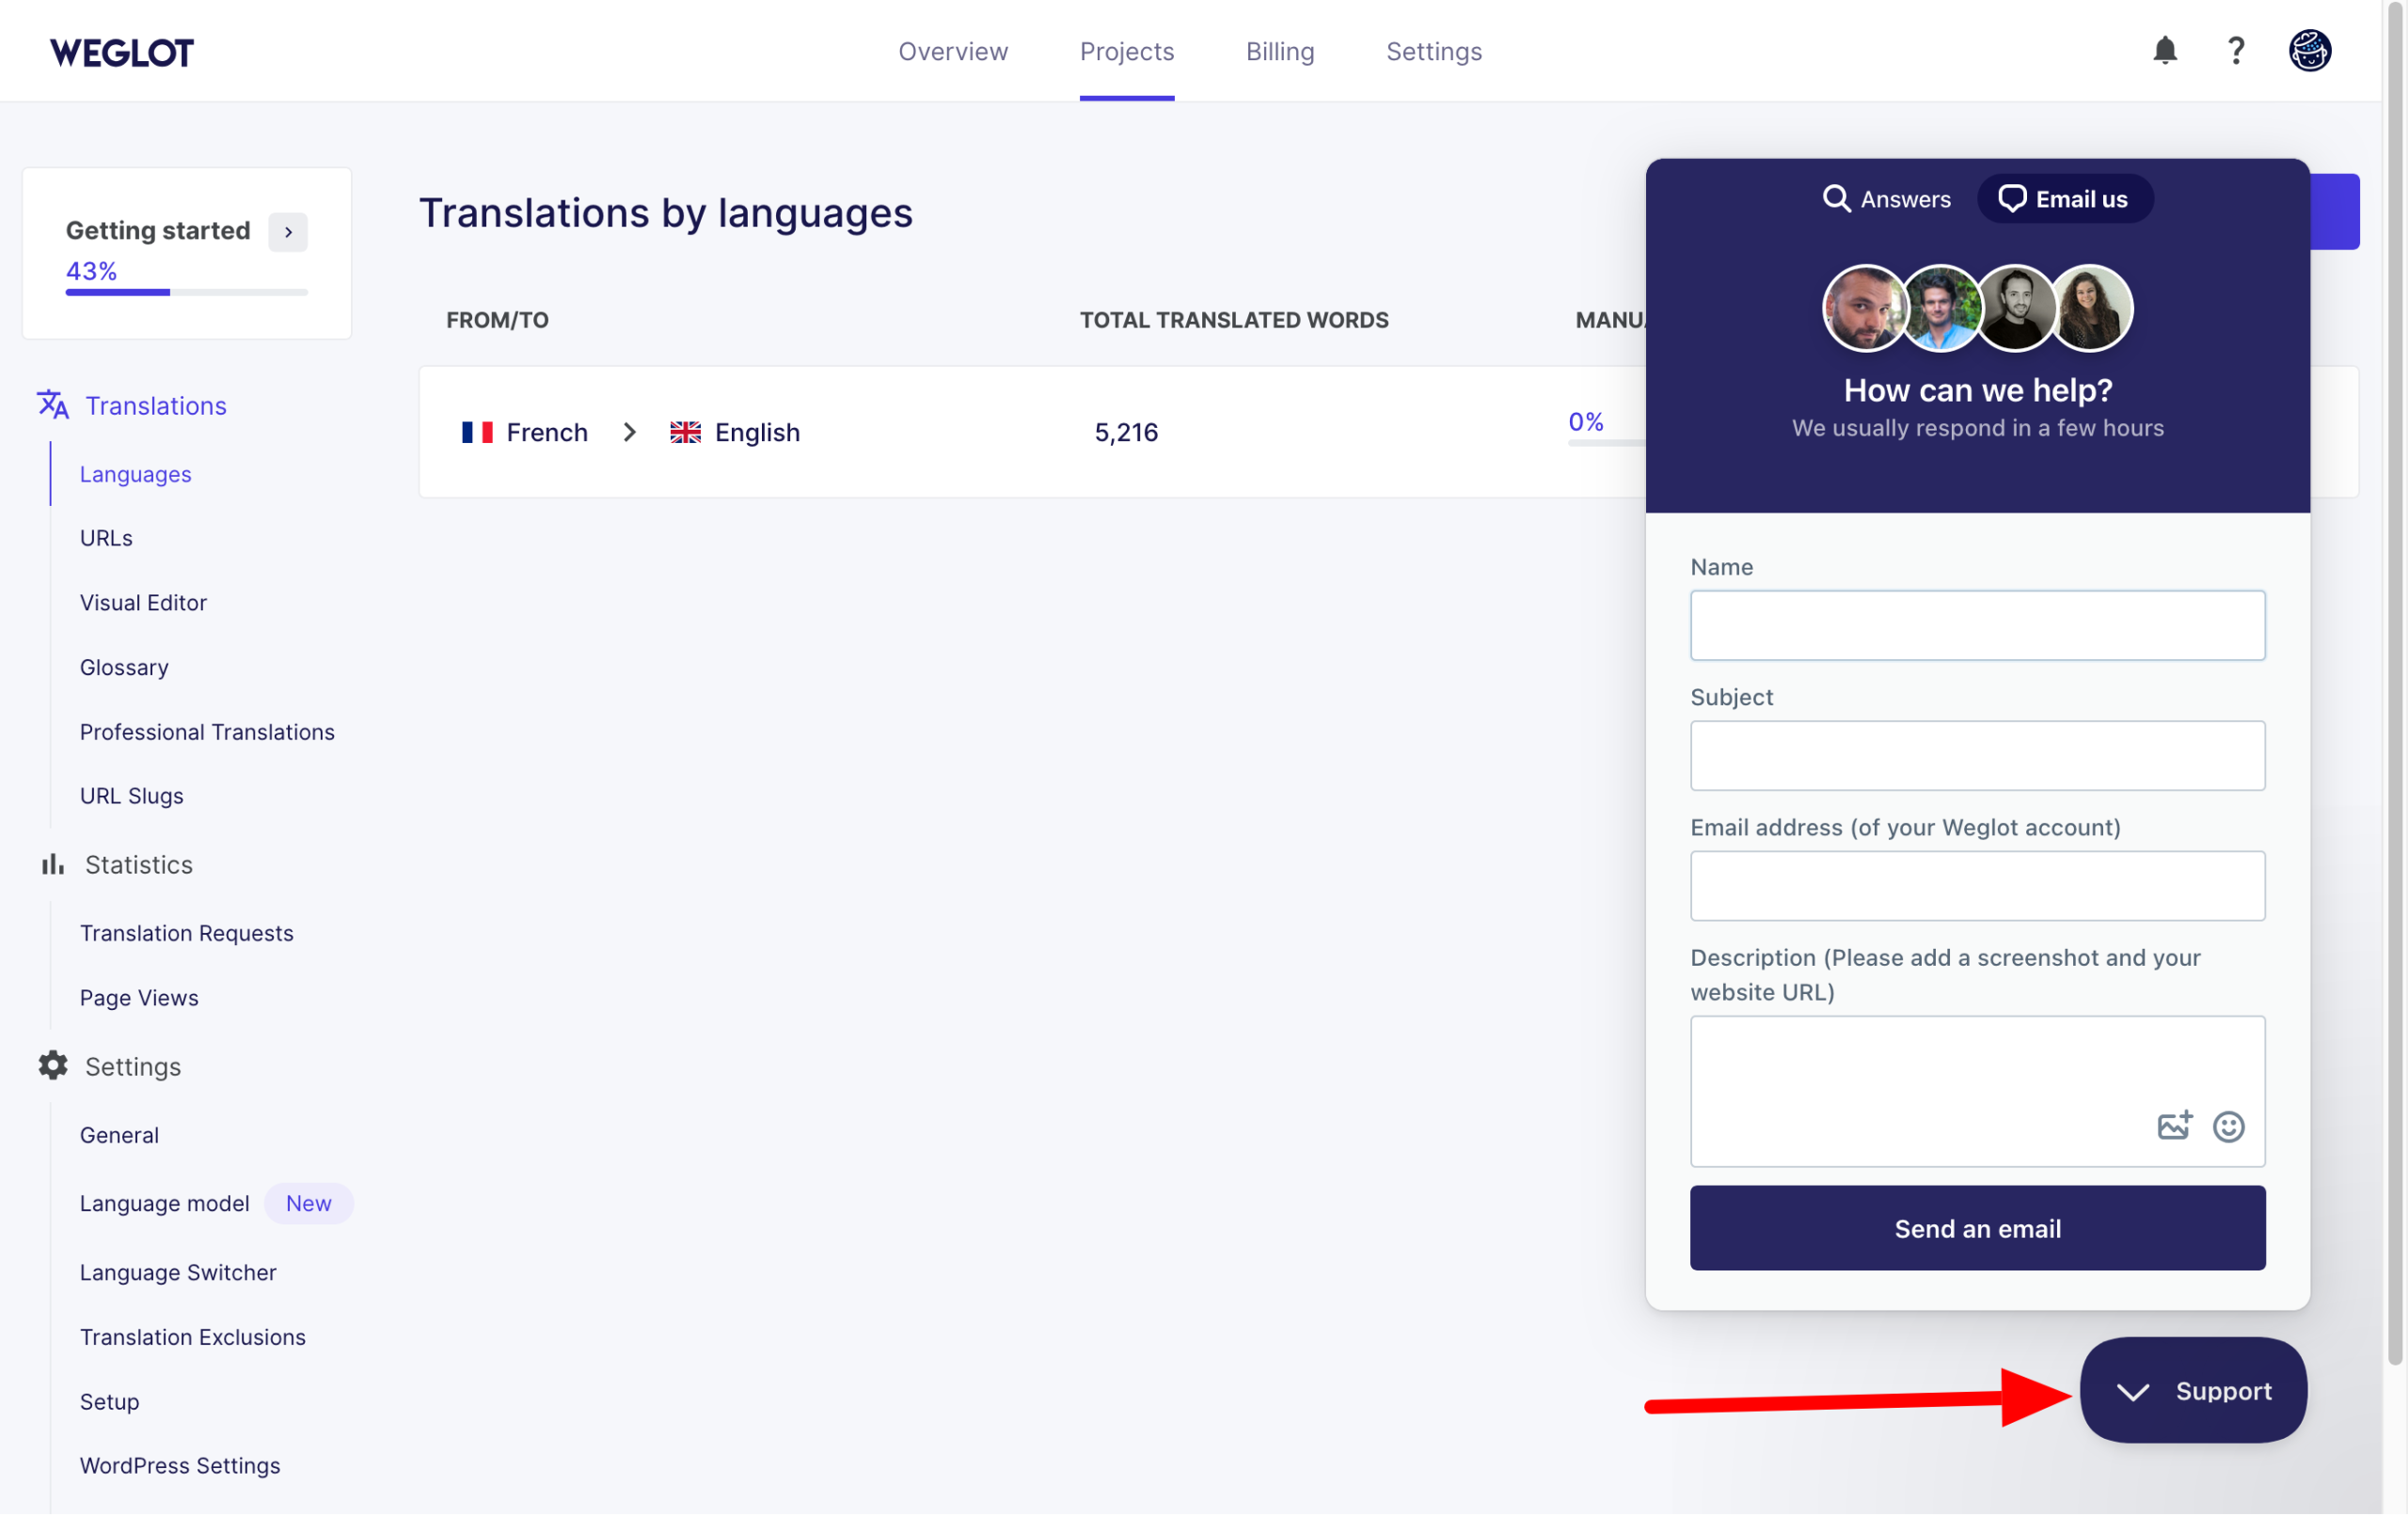The height and width of the screenshot is (1515, 2408).
Task: Click the chevron between French and English
Action: [x=629, y=432]
